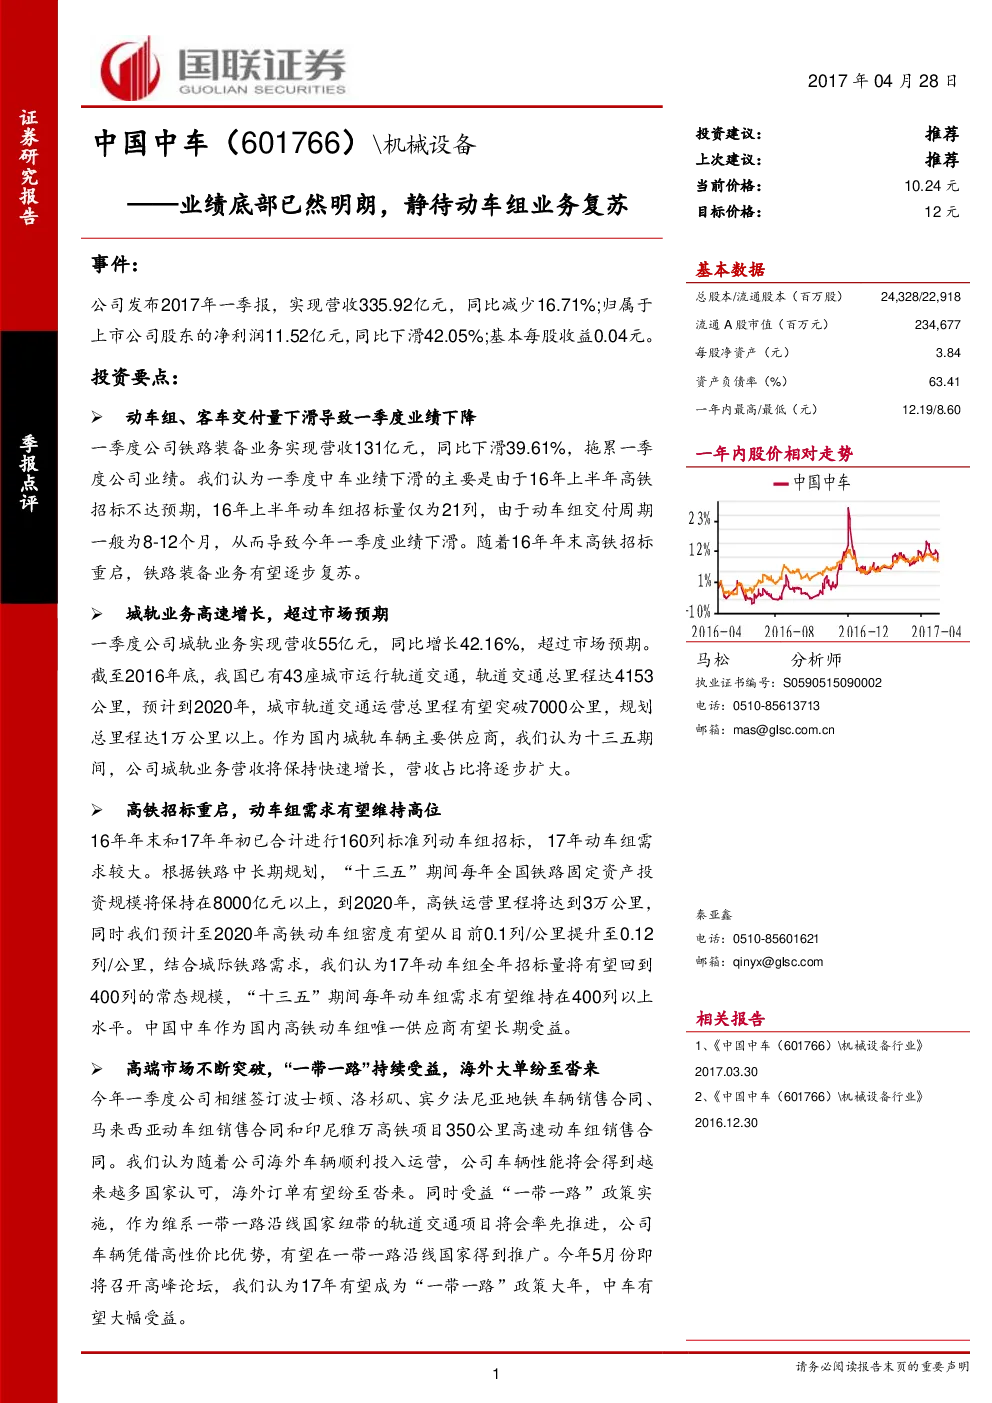Click the subtitle 业绩底部已然明朗，静待动车组业务复苏
The height and width of the screenshot is (1403, 992).
(403, 205)
